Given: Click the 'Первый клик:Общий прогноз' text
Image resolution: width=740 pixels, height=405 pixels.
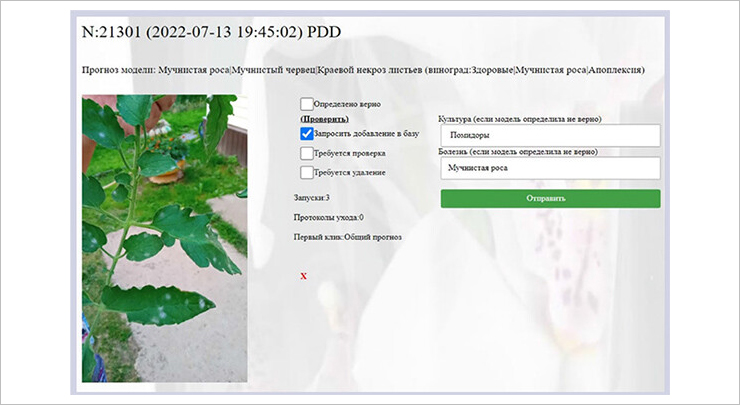Looking at the screenshot, I should point(348,238).
